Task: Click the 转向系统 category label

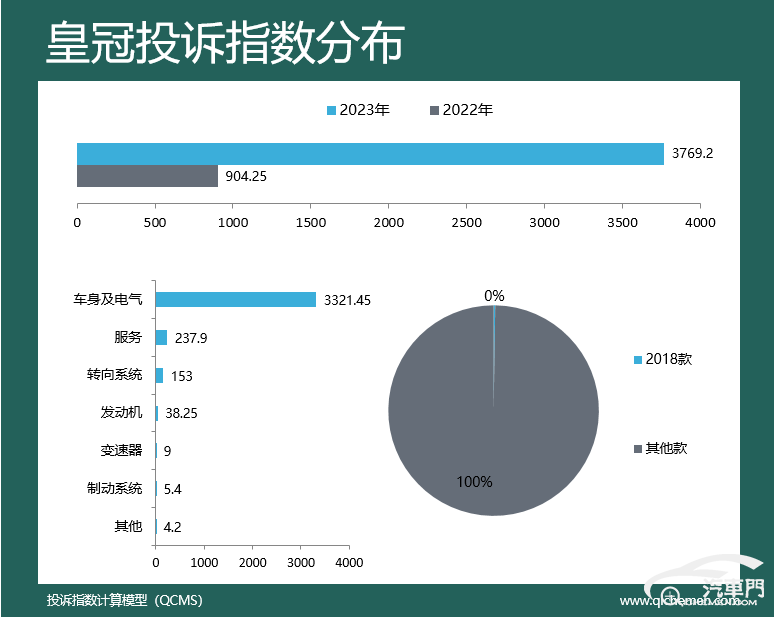Action: pos(115,375)
